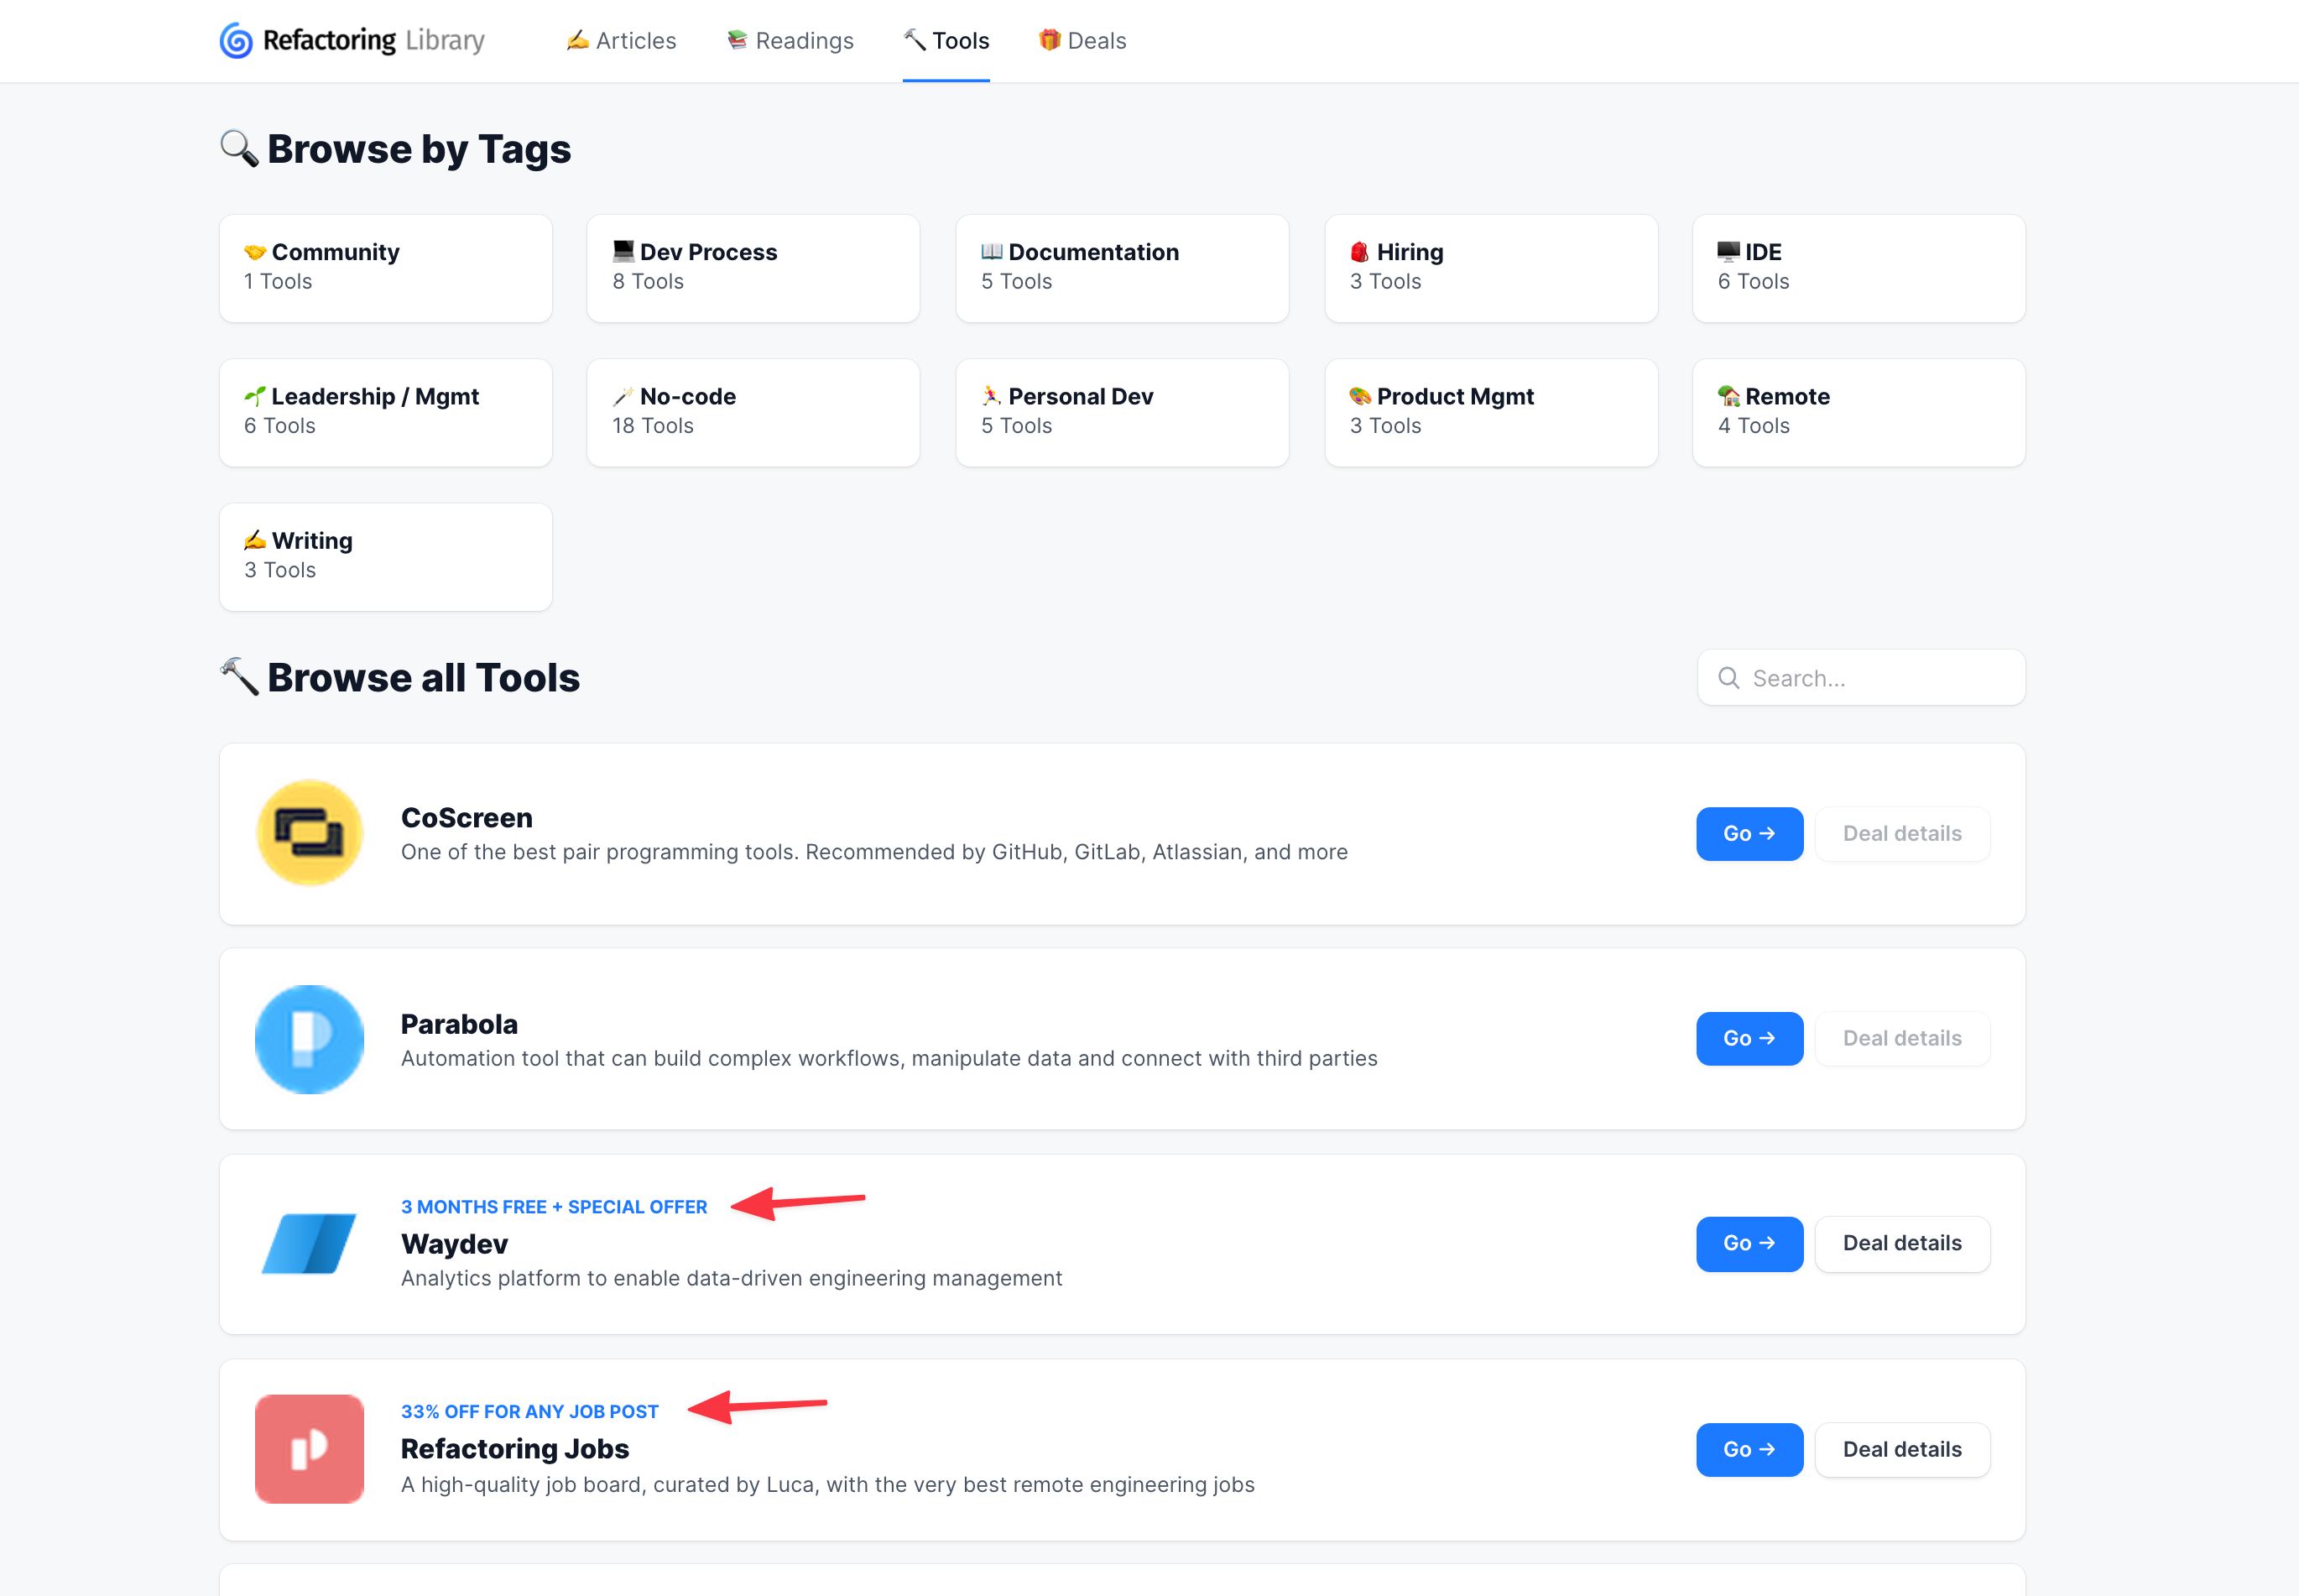The width and height of the screenshot is (2299, 1596).
Task: Switch to the Readings tab
Action: 790,41
